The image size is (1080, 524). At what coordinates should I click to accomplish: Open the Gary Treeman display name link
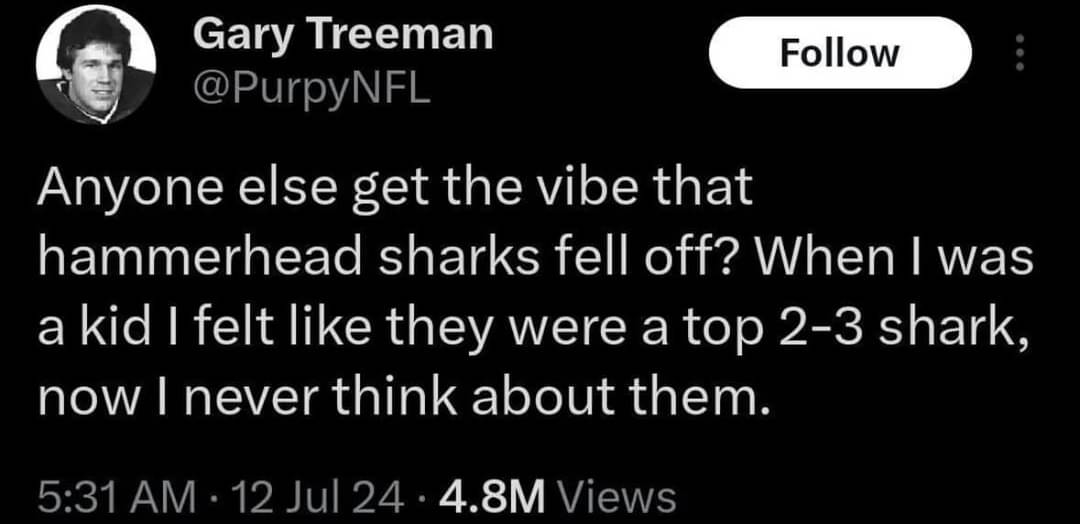342,34
